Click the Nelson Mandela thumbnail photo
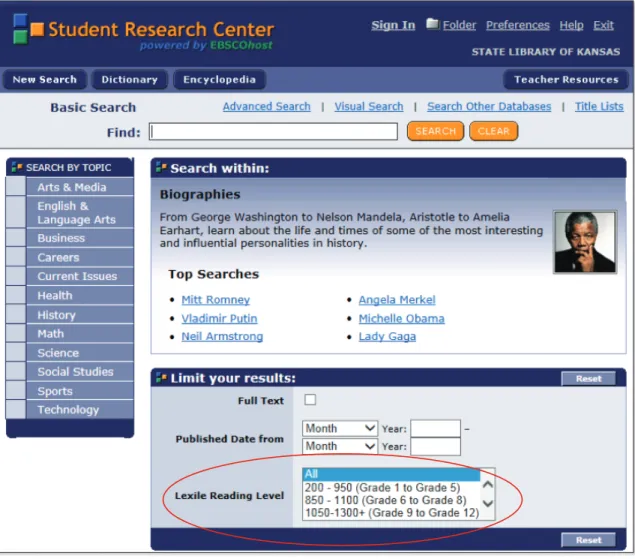 [x=585, y=242]
